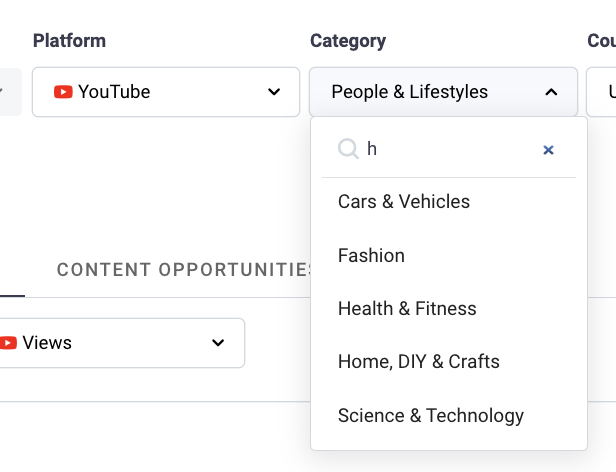
Task: Expand the Views dropdown chevron
Action: tap(218, 343)
